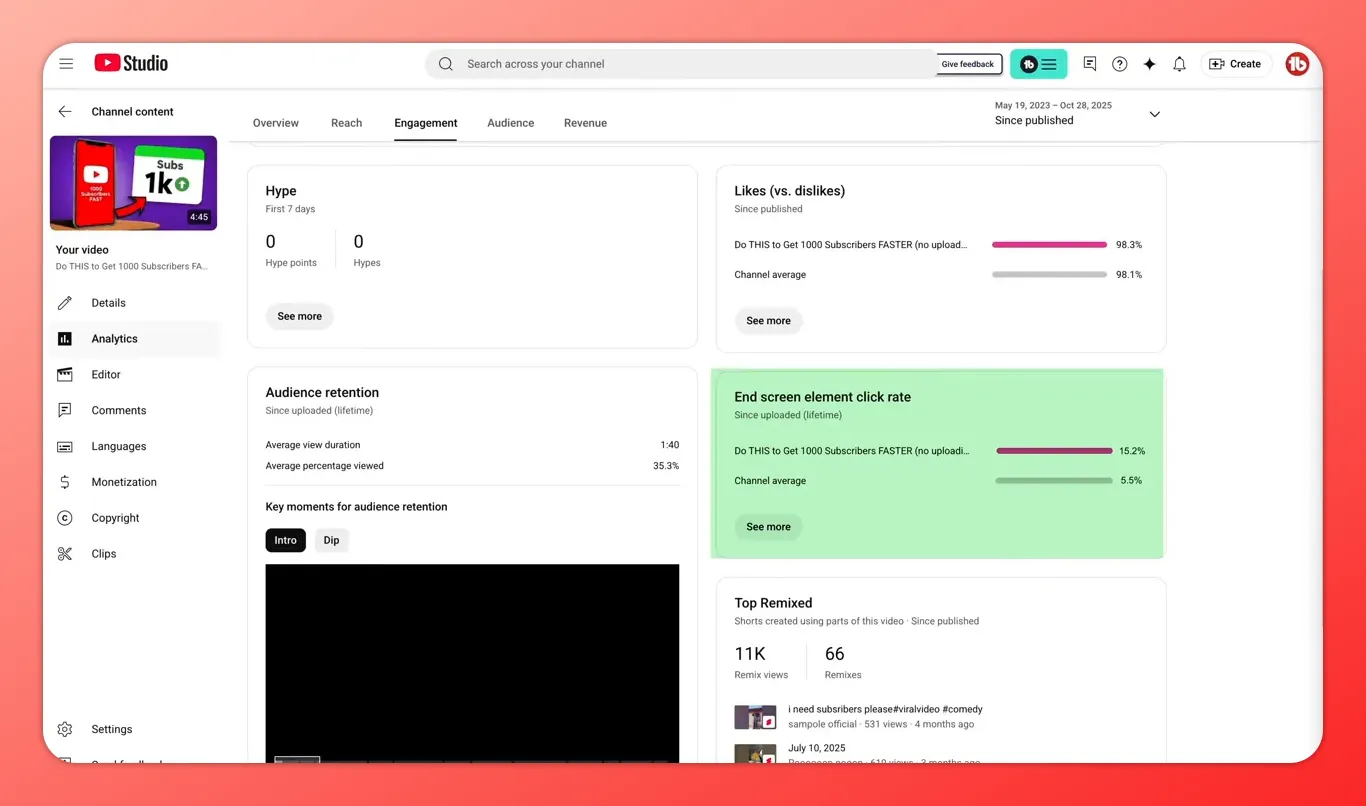
Task: Click See more in Likes card
Action: click(x=768, y=321)
